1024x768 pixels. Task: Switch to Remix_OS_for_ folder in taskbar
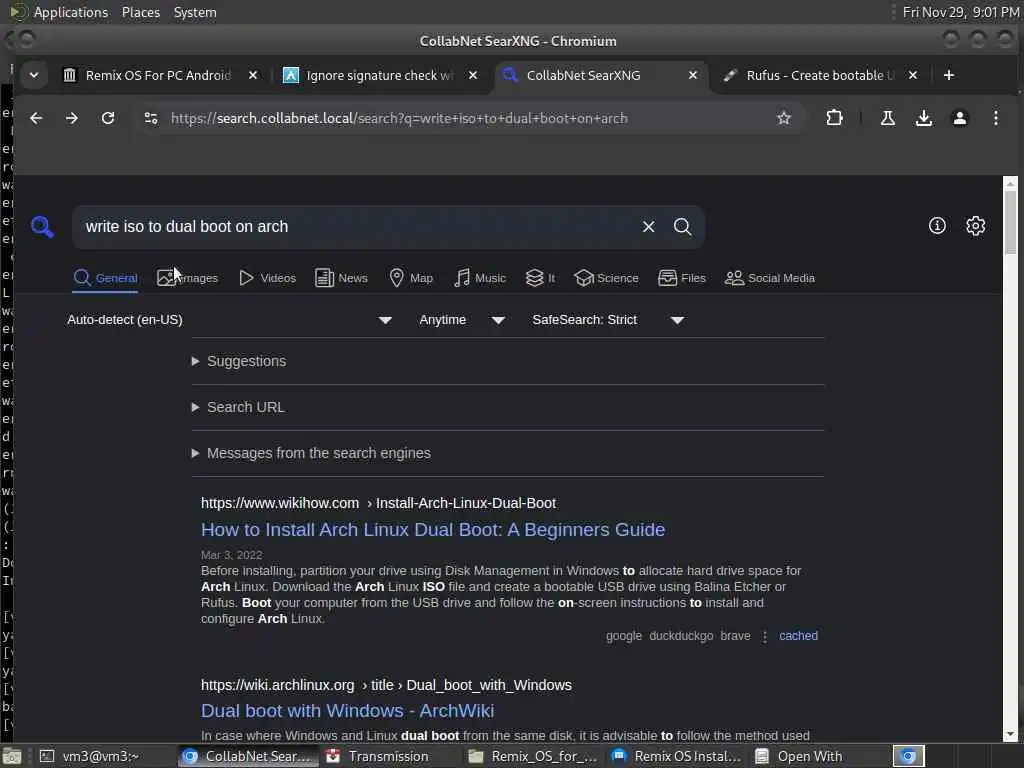pyautogui.click(x=534, y=756)
